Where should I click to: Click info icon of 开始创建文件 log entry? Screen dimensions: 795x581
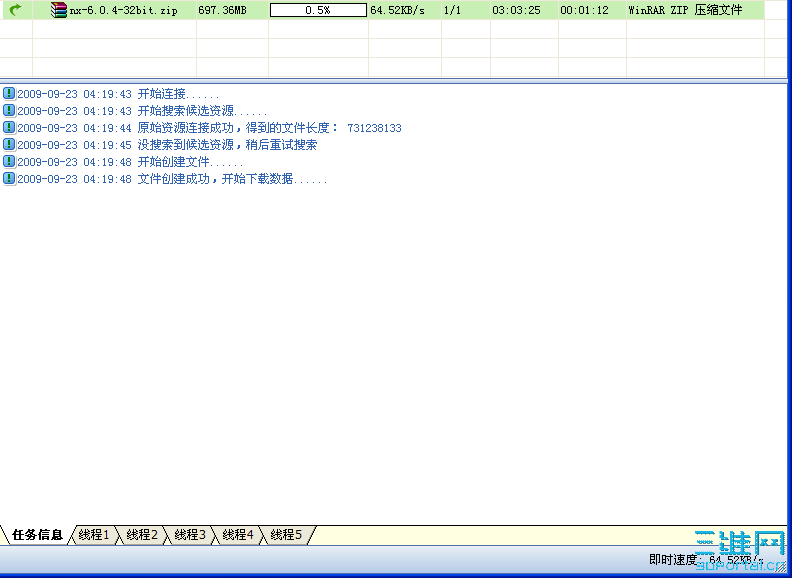[9, 161]
